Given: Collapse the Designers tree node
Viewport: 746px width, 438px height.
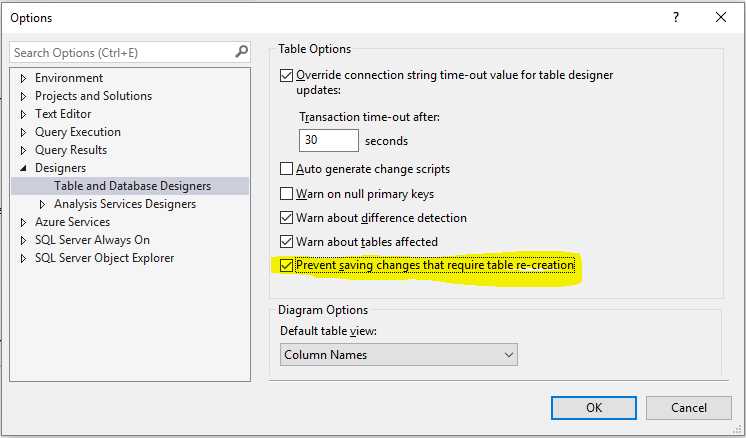Looking at the screenshot, I should [x=24, y=168].
